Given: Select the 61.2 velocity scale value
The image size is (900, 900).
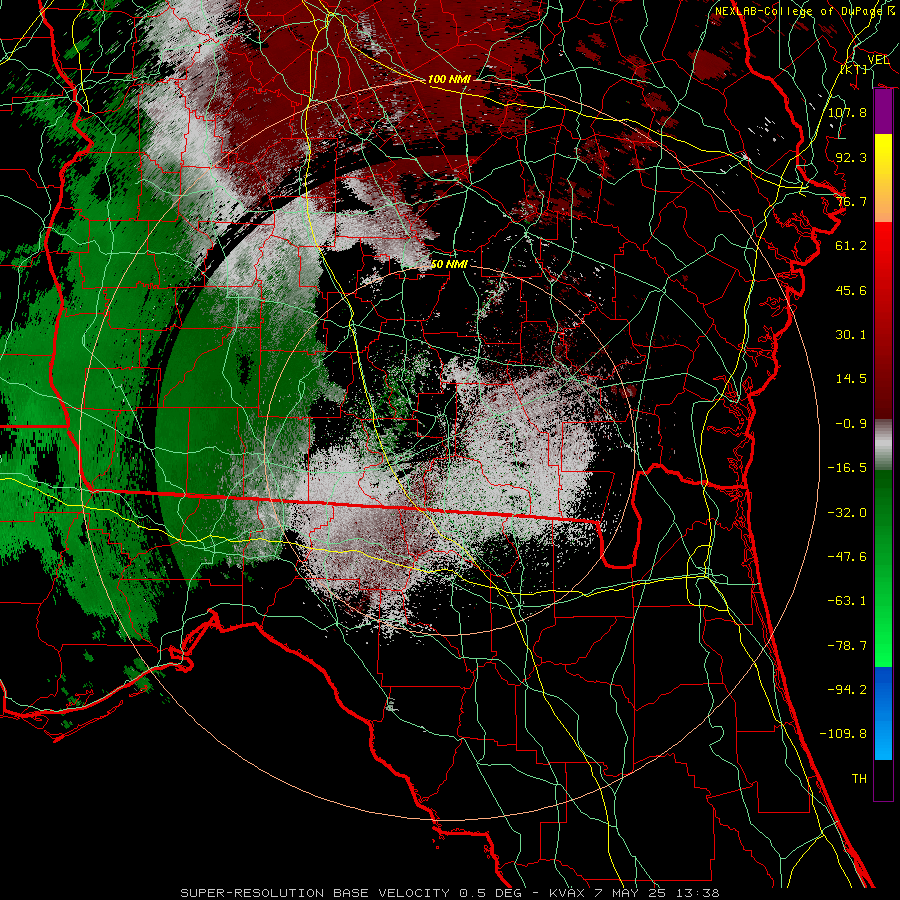Looking at the screenshot, I should coord(851,246).
